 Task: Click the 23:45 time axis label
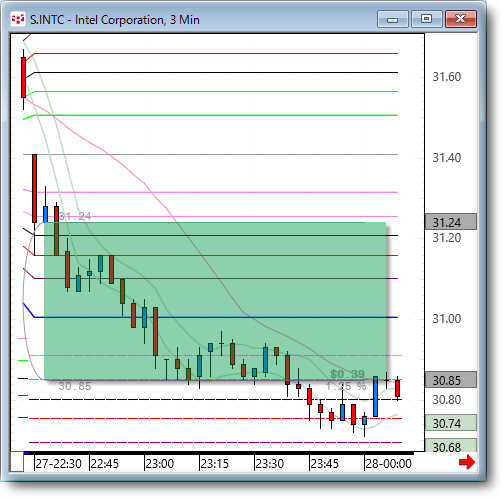click(325, 464)
